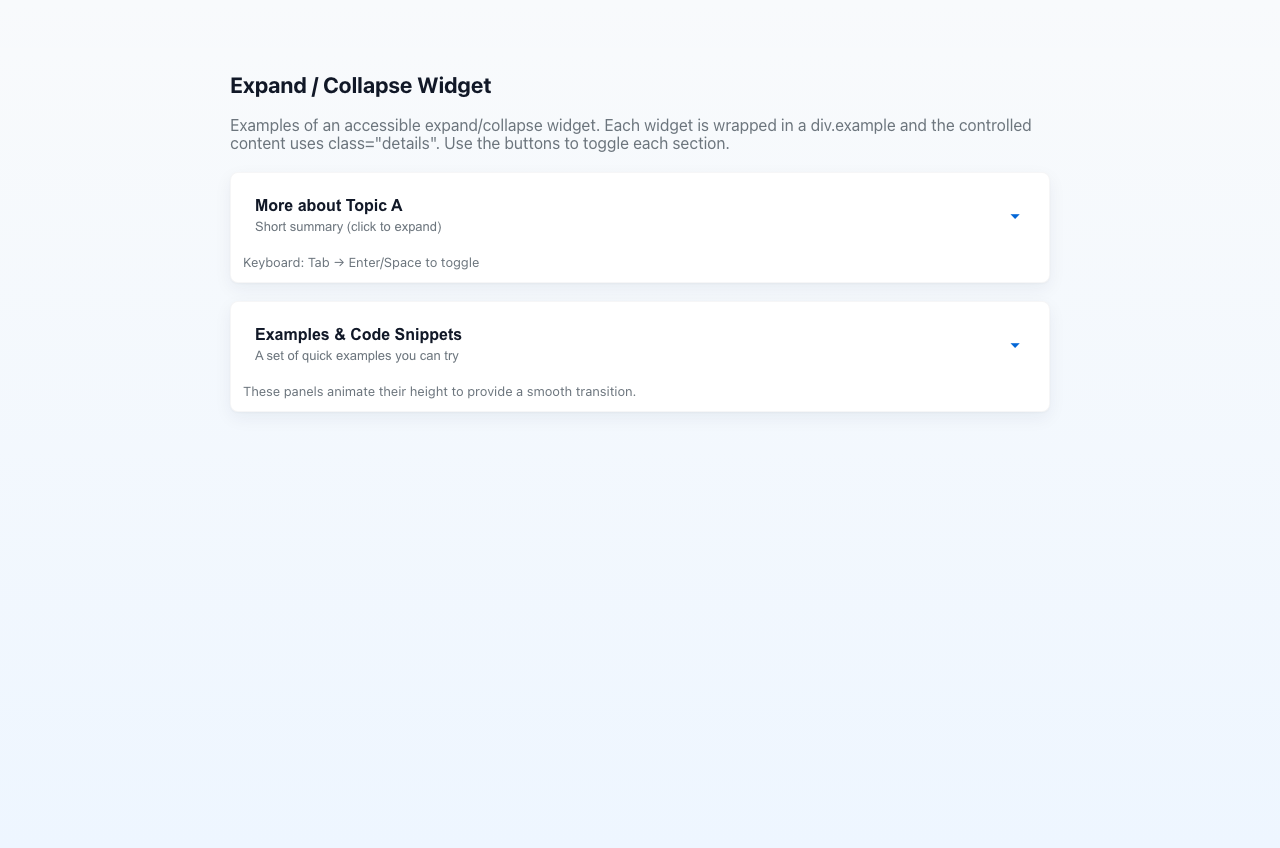Select the Examples & Code Snippets header
The image size is (1280, 848).
358,334
